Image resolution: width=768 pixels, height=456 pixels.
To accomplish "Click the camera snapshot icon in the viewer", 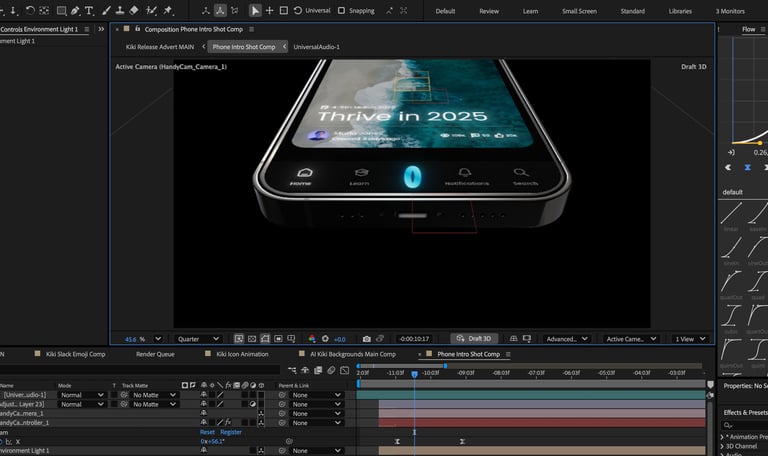I will click(x=366, y=338).
